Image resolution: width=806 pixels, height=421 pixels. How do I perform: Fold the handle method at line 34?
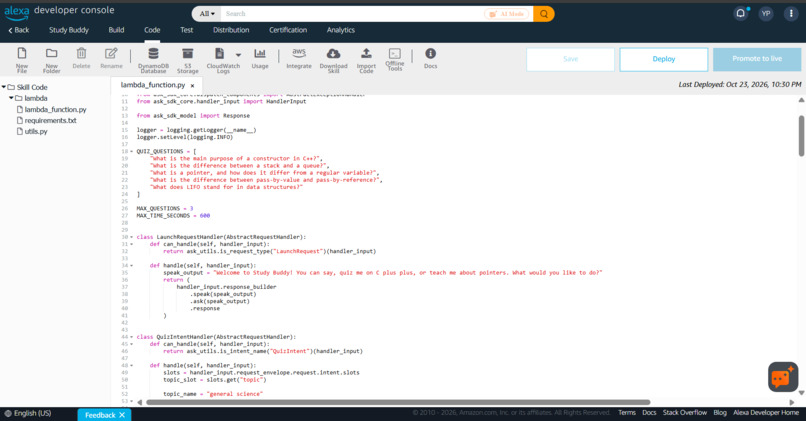tap(132, 266)
